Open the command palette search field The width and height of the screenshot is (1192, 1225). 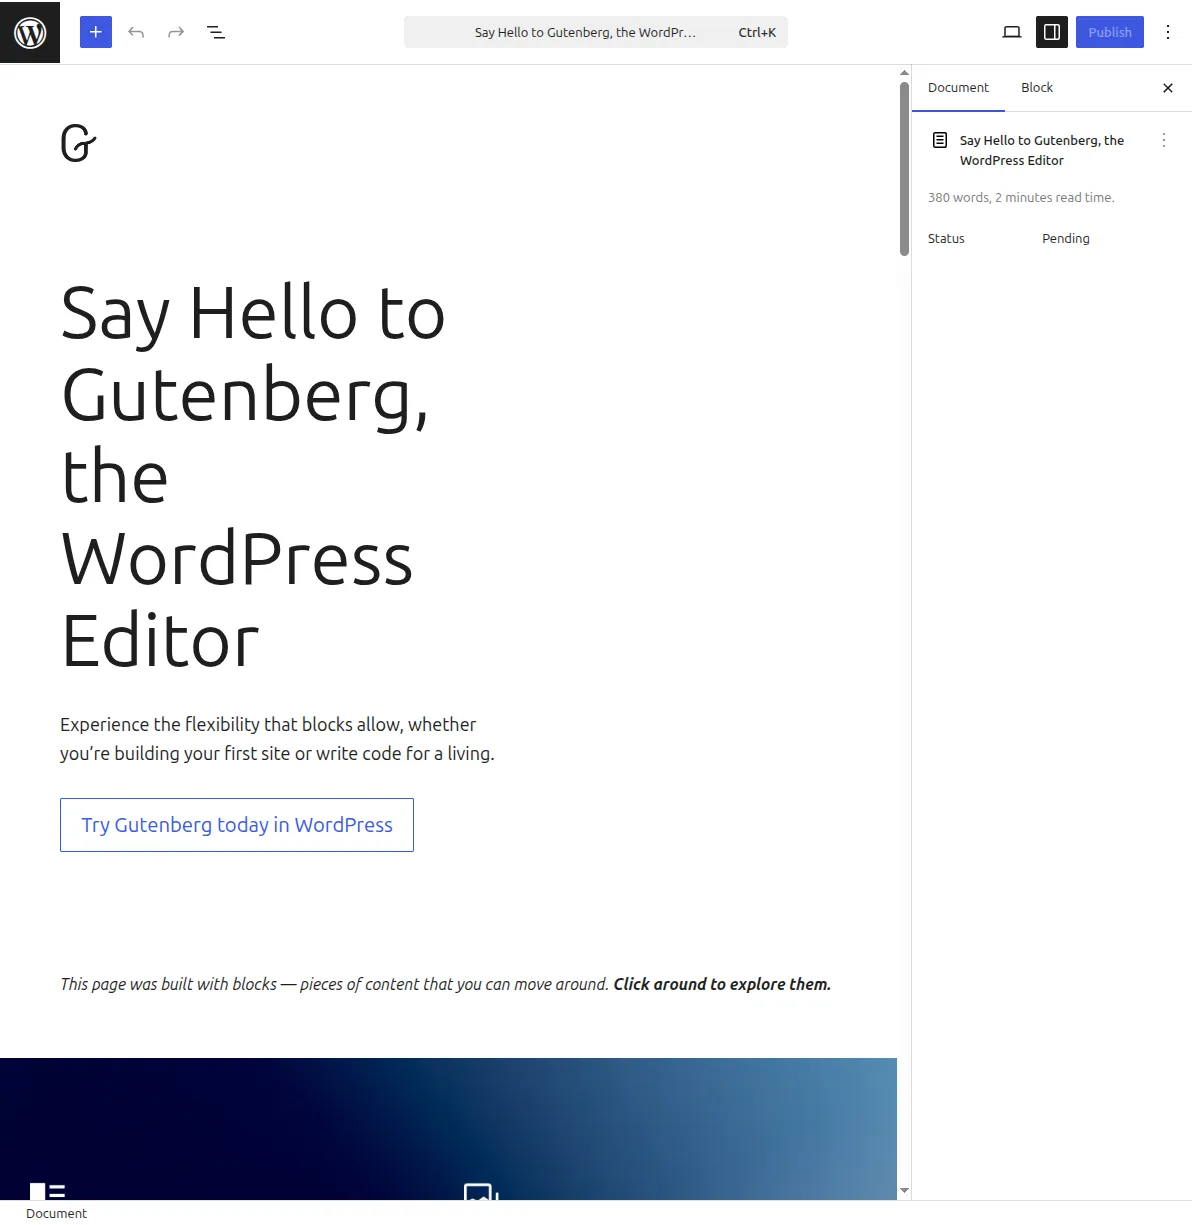click(595, 31)
